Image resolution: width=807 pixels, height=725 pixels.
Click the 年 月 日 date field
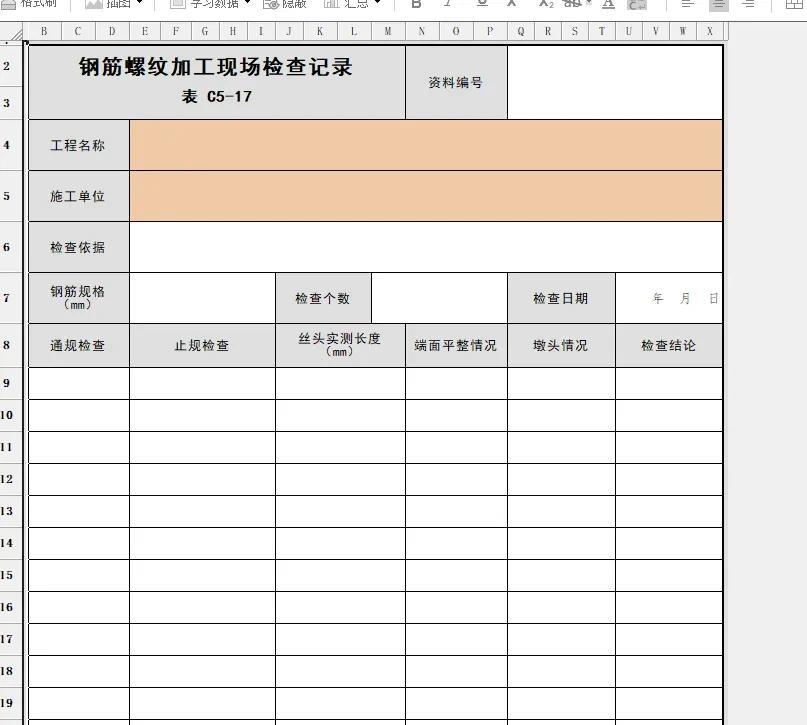pyautogui.click(x=669, y=298)
